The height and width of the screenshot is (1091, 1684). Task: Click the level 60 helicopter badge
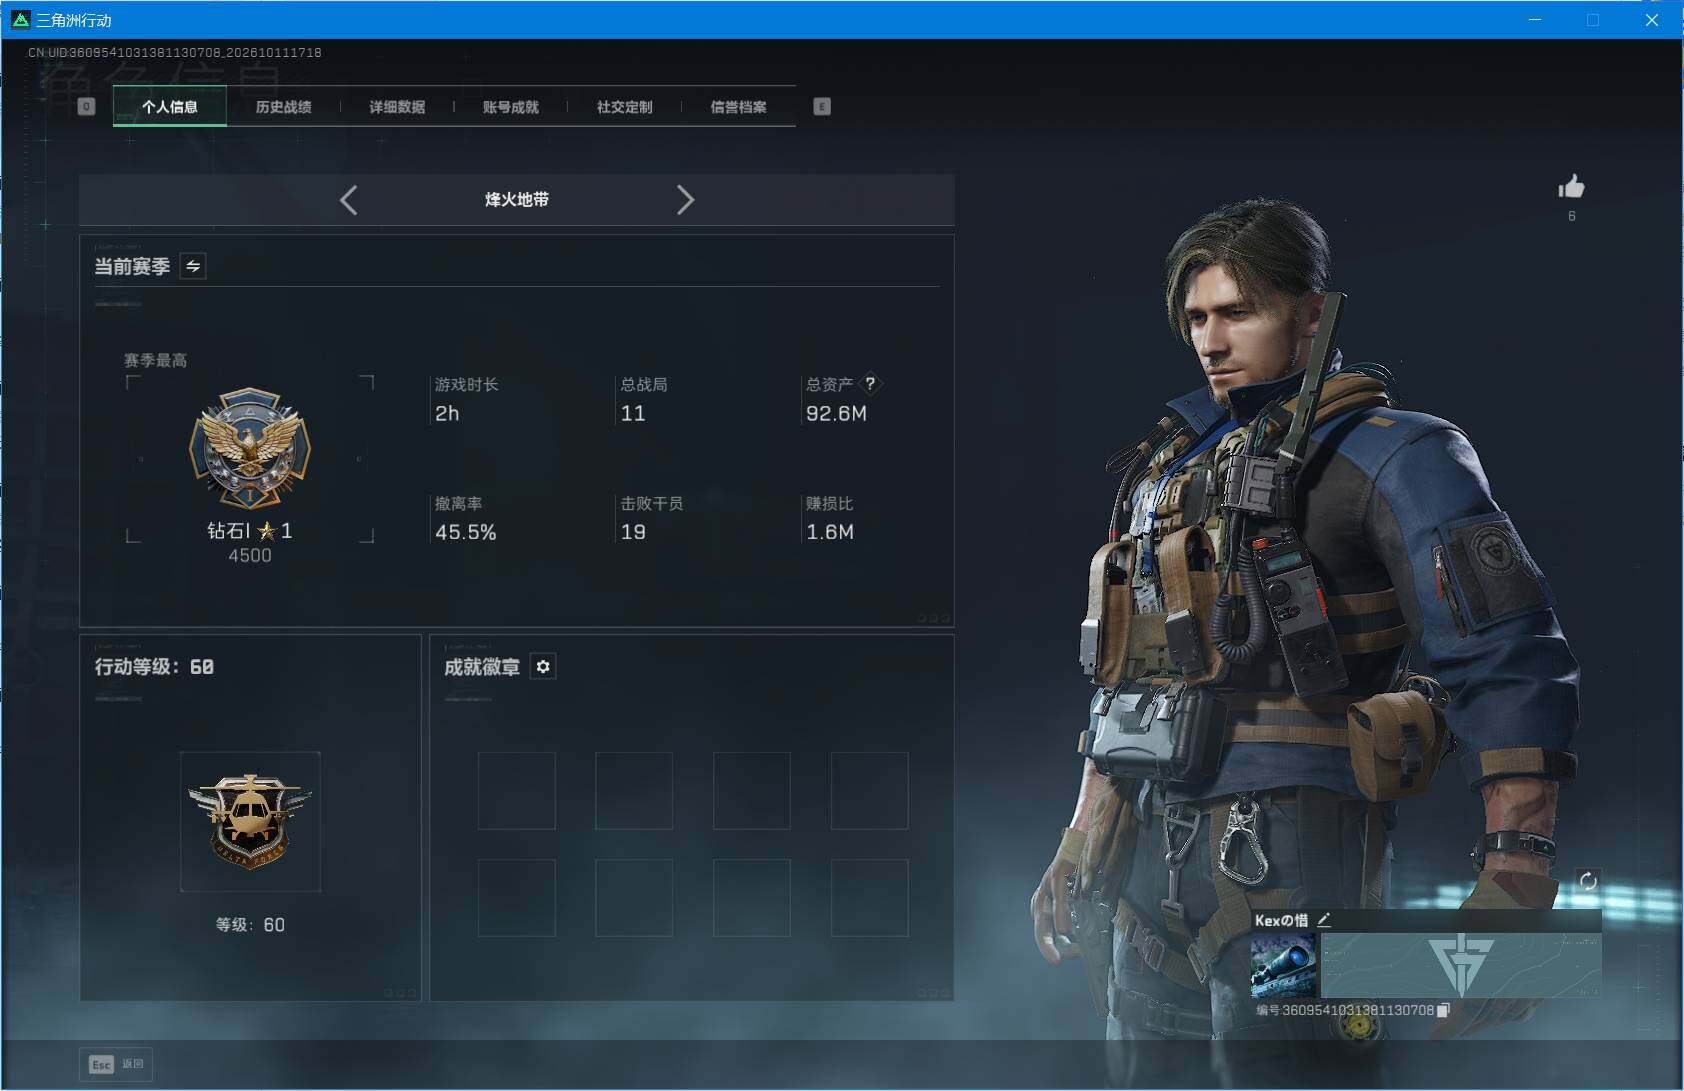tap(250, 821)
